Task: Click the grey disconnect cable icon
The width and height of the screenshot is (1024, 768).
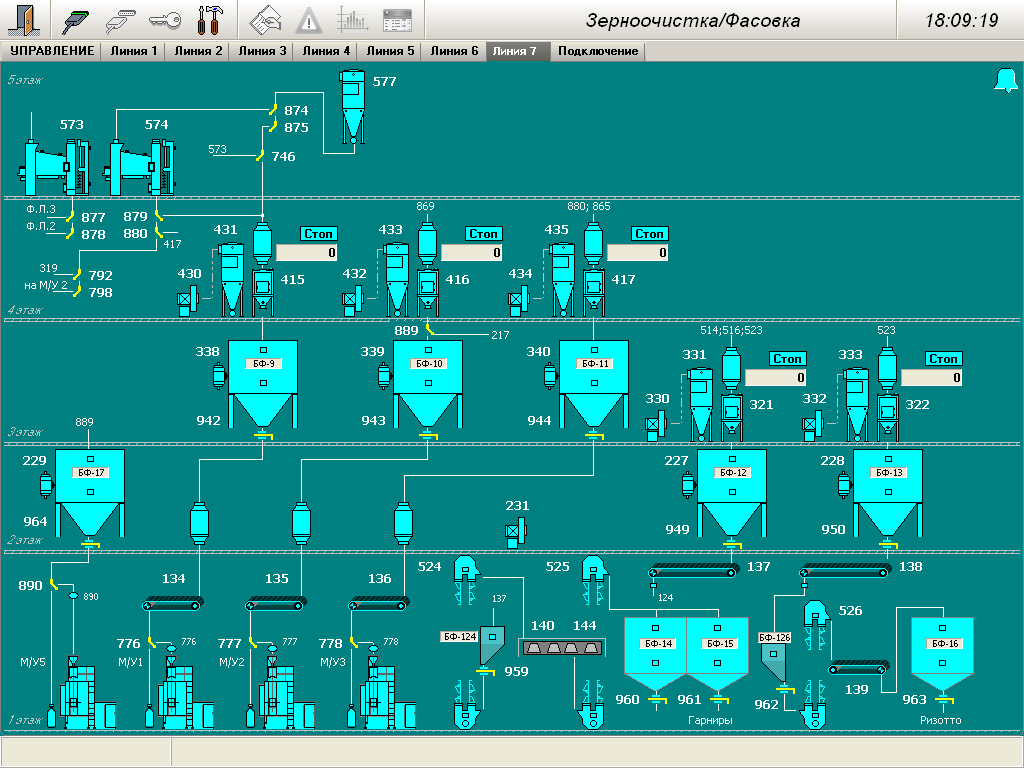Action: (x=121, y=20)
